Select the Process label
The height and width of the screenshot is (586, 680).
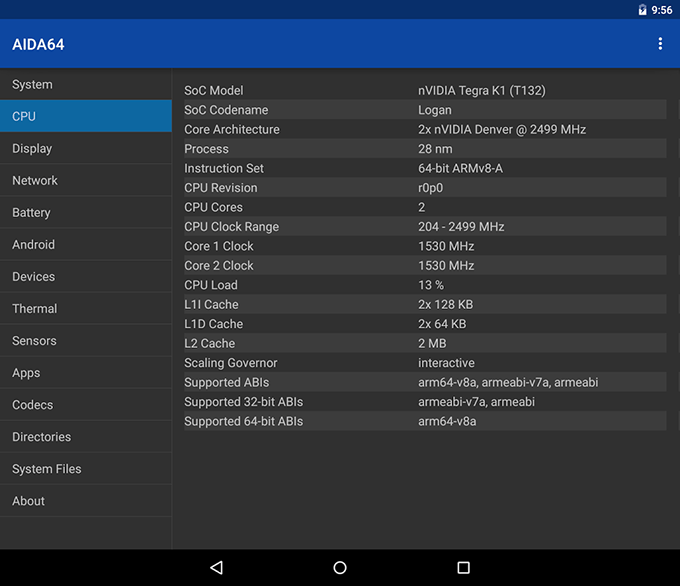point(206,149)
